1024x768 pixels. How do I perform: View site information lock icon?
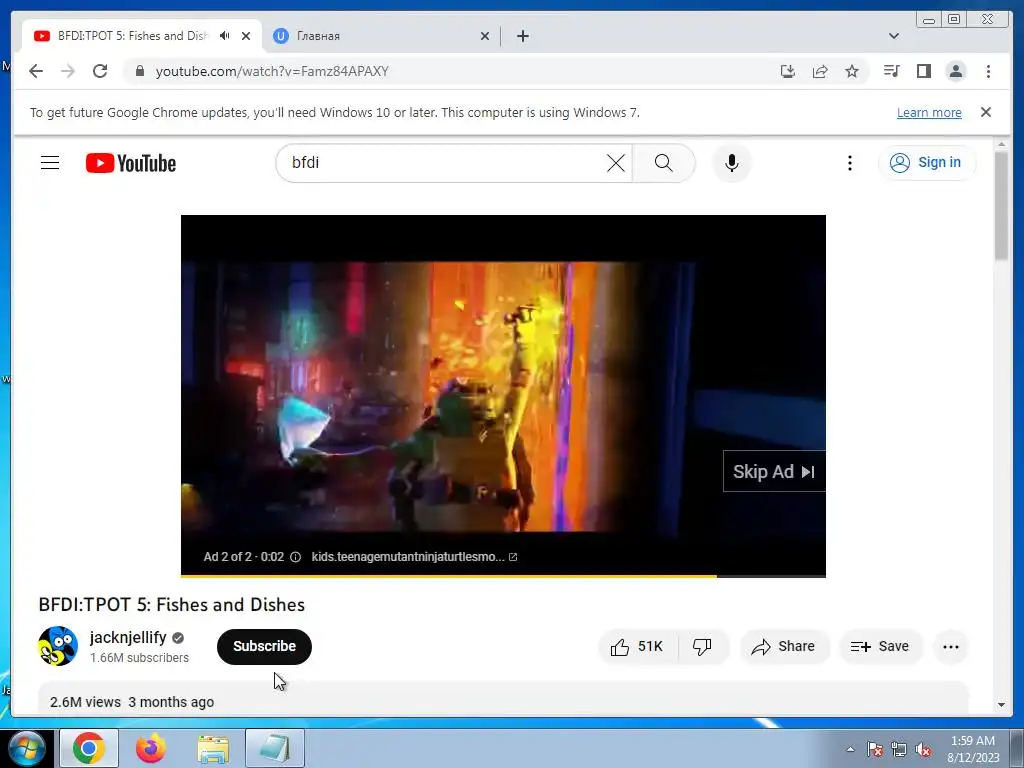click(140, 71)
